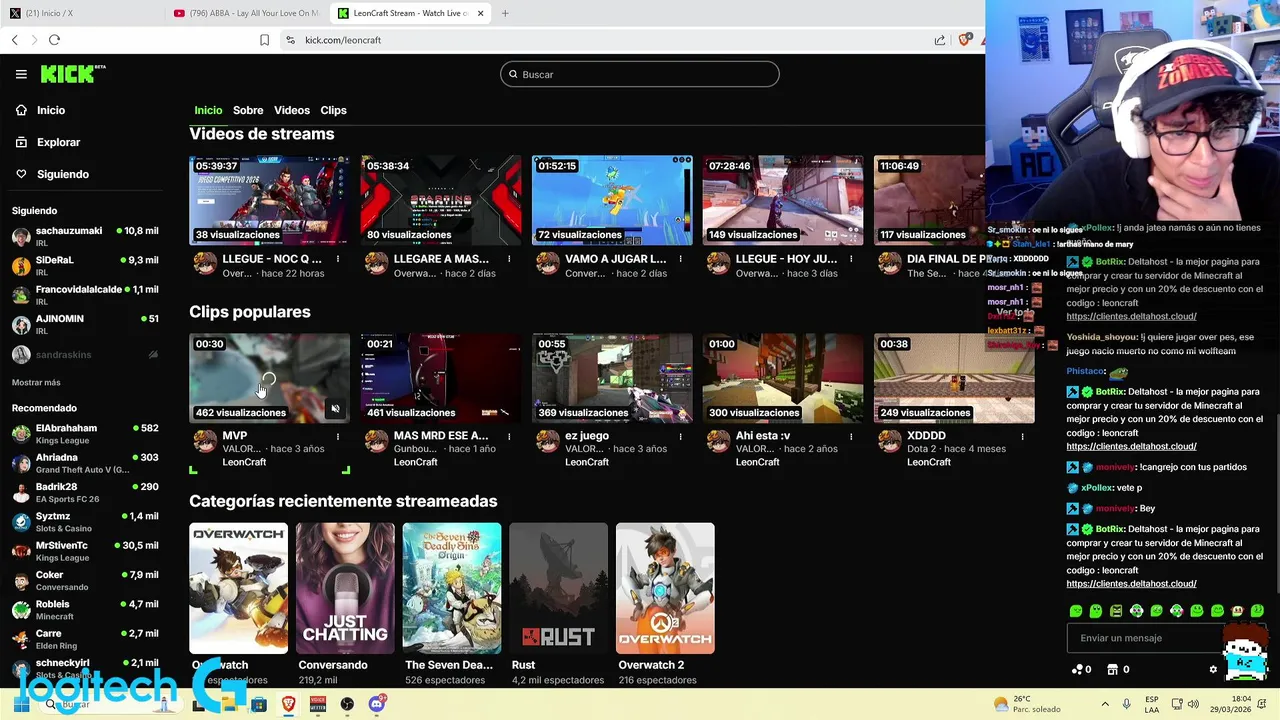Open latest clientes.deltahost.cloud chat link
Image resolution: width=1280 pixels, height=720 pixels.
[1131, 583]
